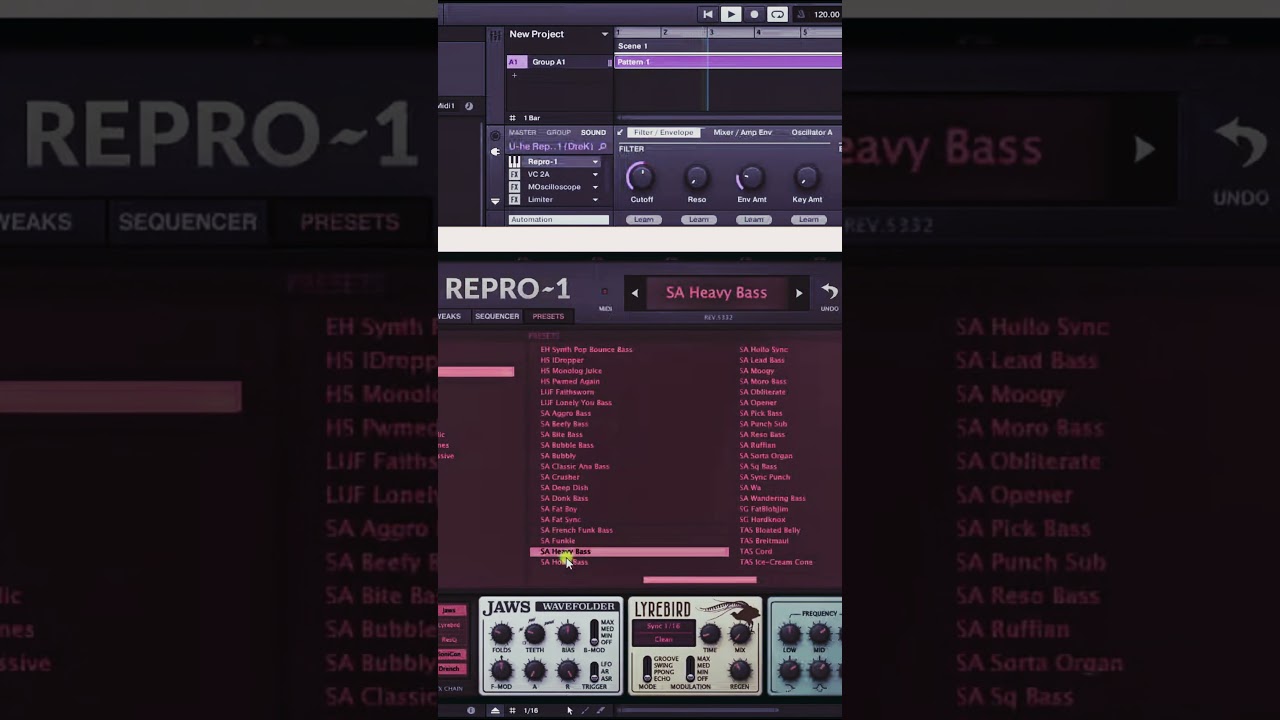Click Learn button under Key Amt
Viewport: 1280px width, 720px height.
[808, 219]
